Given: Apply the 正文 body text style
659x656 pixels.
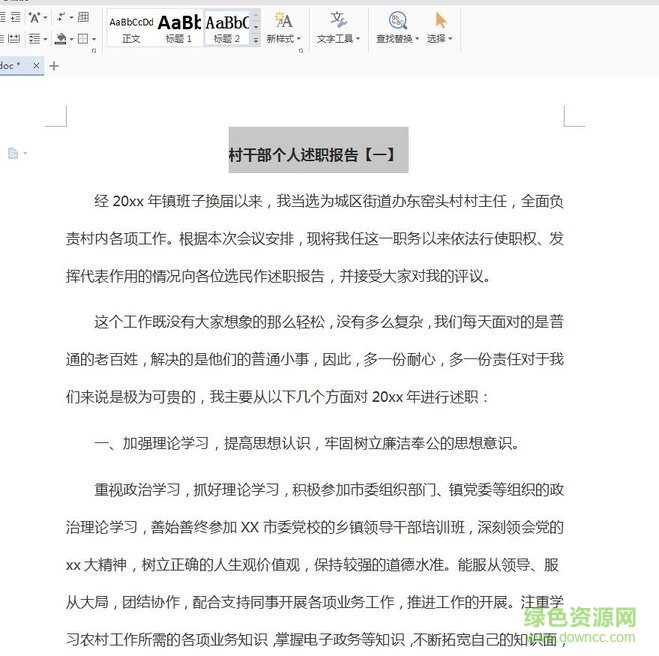Looking at the screenshot, I should pos(131,27).
